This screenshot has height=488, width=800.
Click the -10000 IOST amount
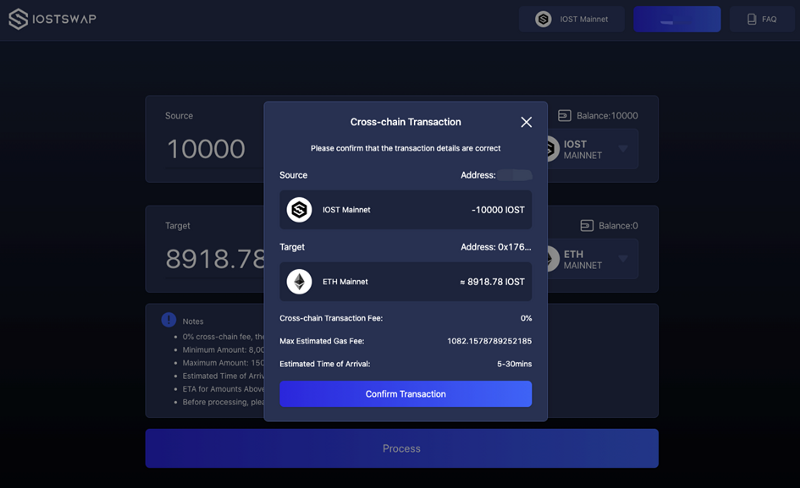[x=498, y=210]
